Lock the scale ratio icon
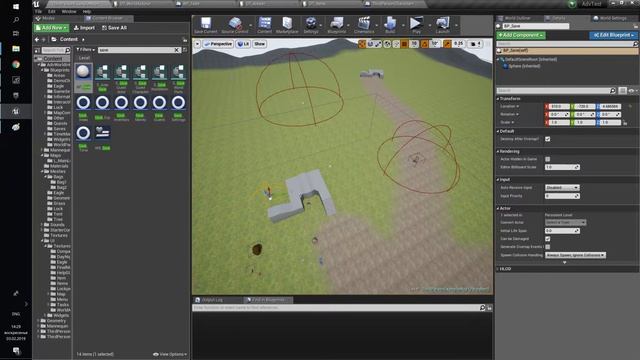 [625, 122]
